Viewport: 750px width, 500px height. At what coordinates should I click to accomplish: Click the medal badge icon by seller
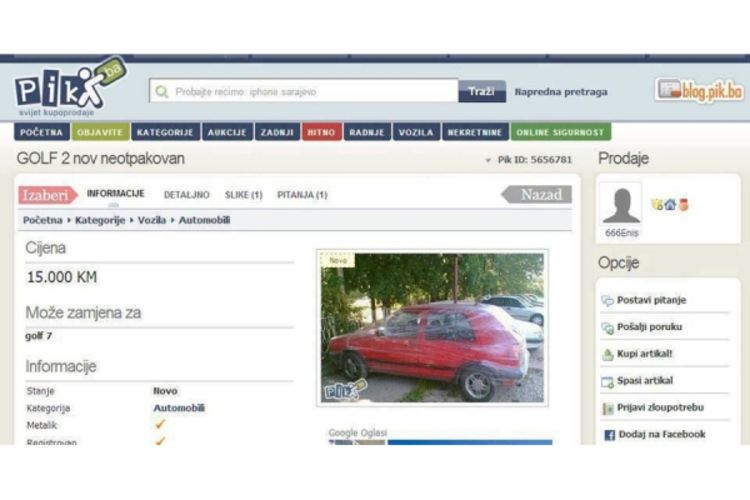(x=684, y=204)
